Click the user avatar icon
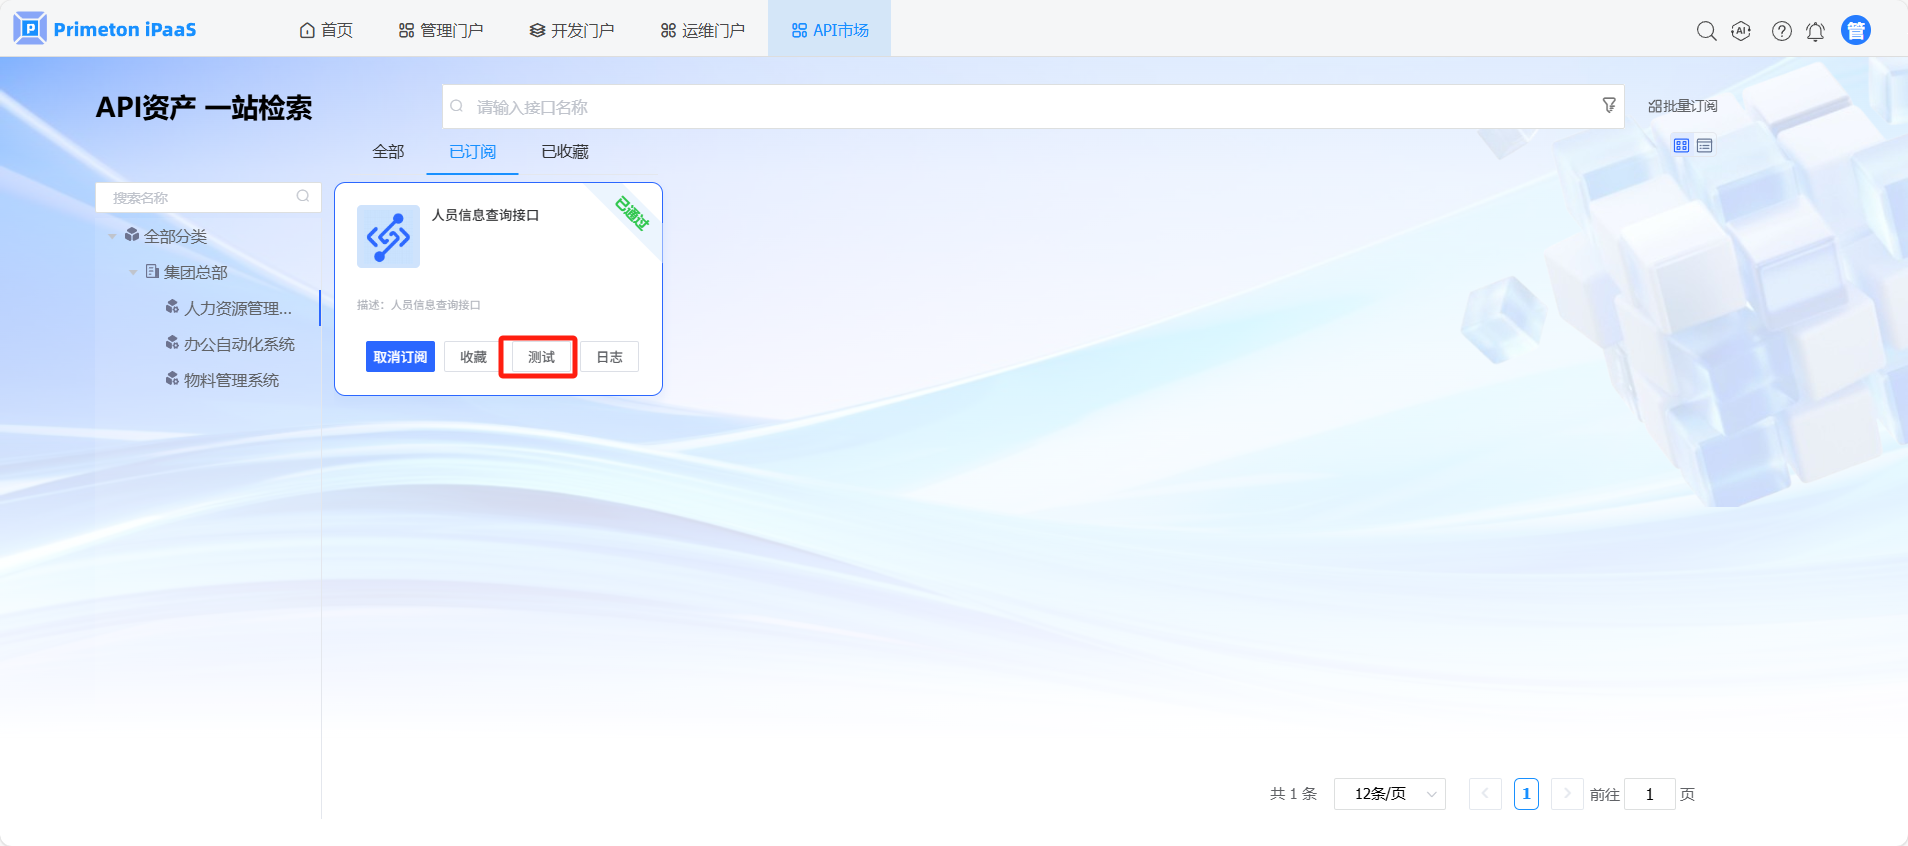The image size is (1908, 846). click(x=1855, y=31)
